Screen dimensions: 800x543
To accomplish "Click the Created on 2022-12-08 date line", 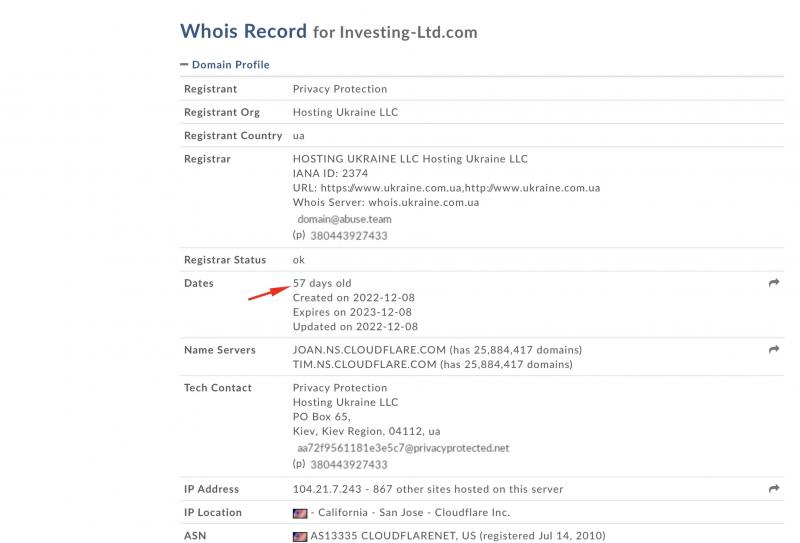I will (354, 298).
